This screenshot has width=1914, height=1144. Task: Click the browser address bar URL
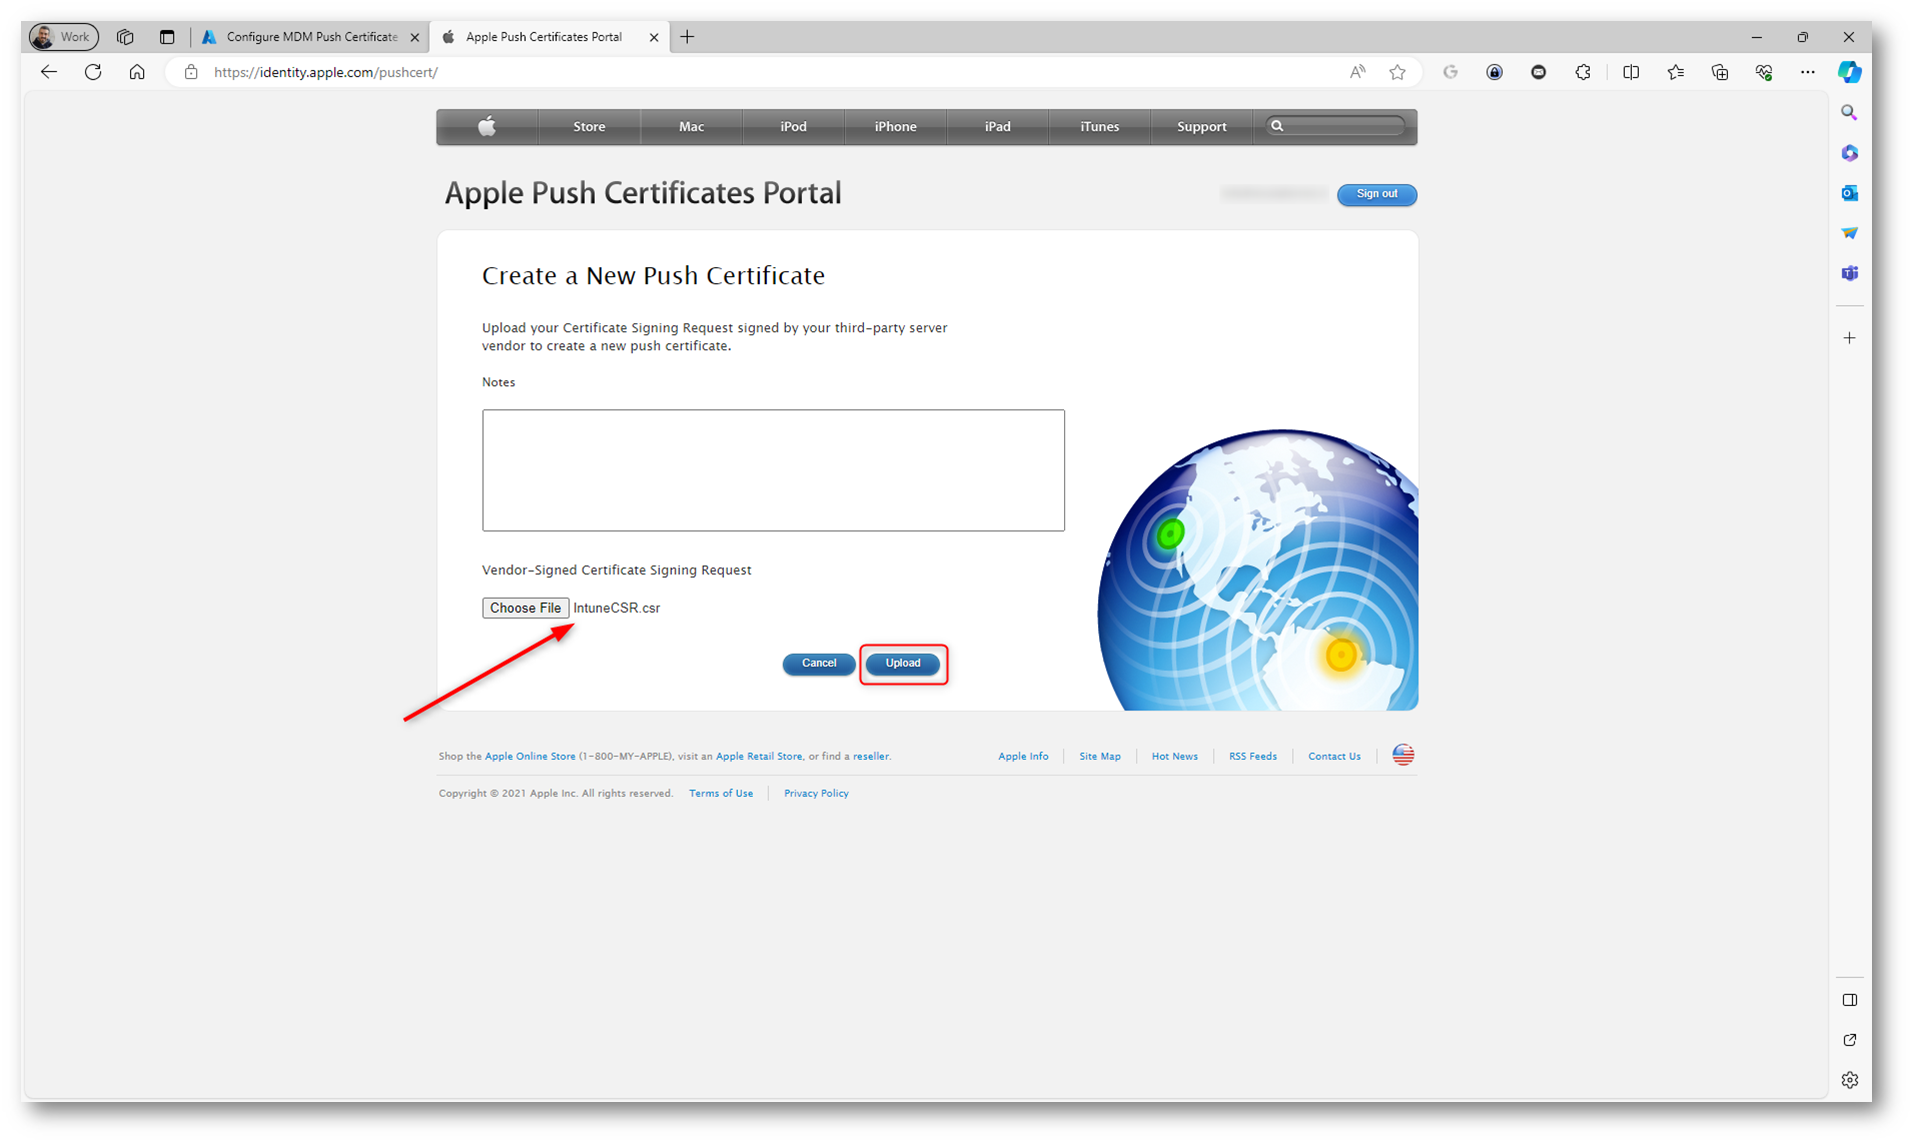326,72
